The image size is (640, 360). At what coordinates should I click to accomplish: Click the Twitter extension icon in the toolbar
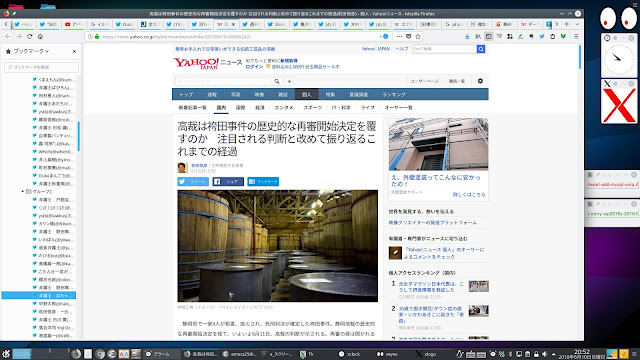(542, 36)
